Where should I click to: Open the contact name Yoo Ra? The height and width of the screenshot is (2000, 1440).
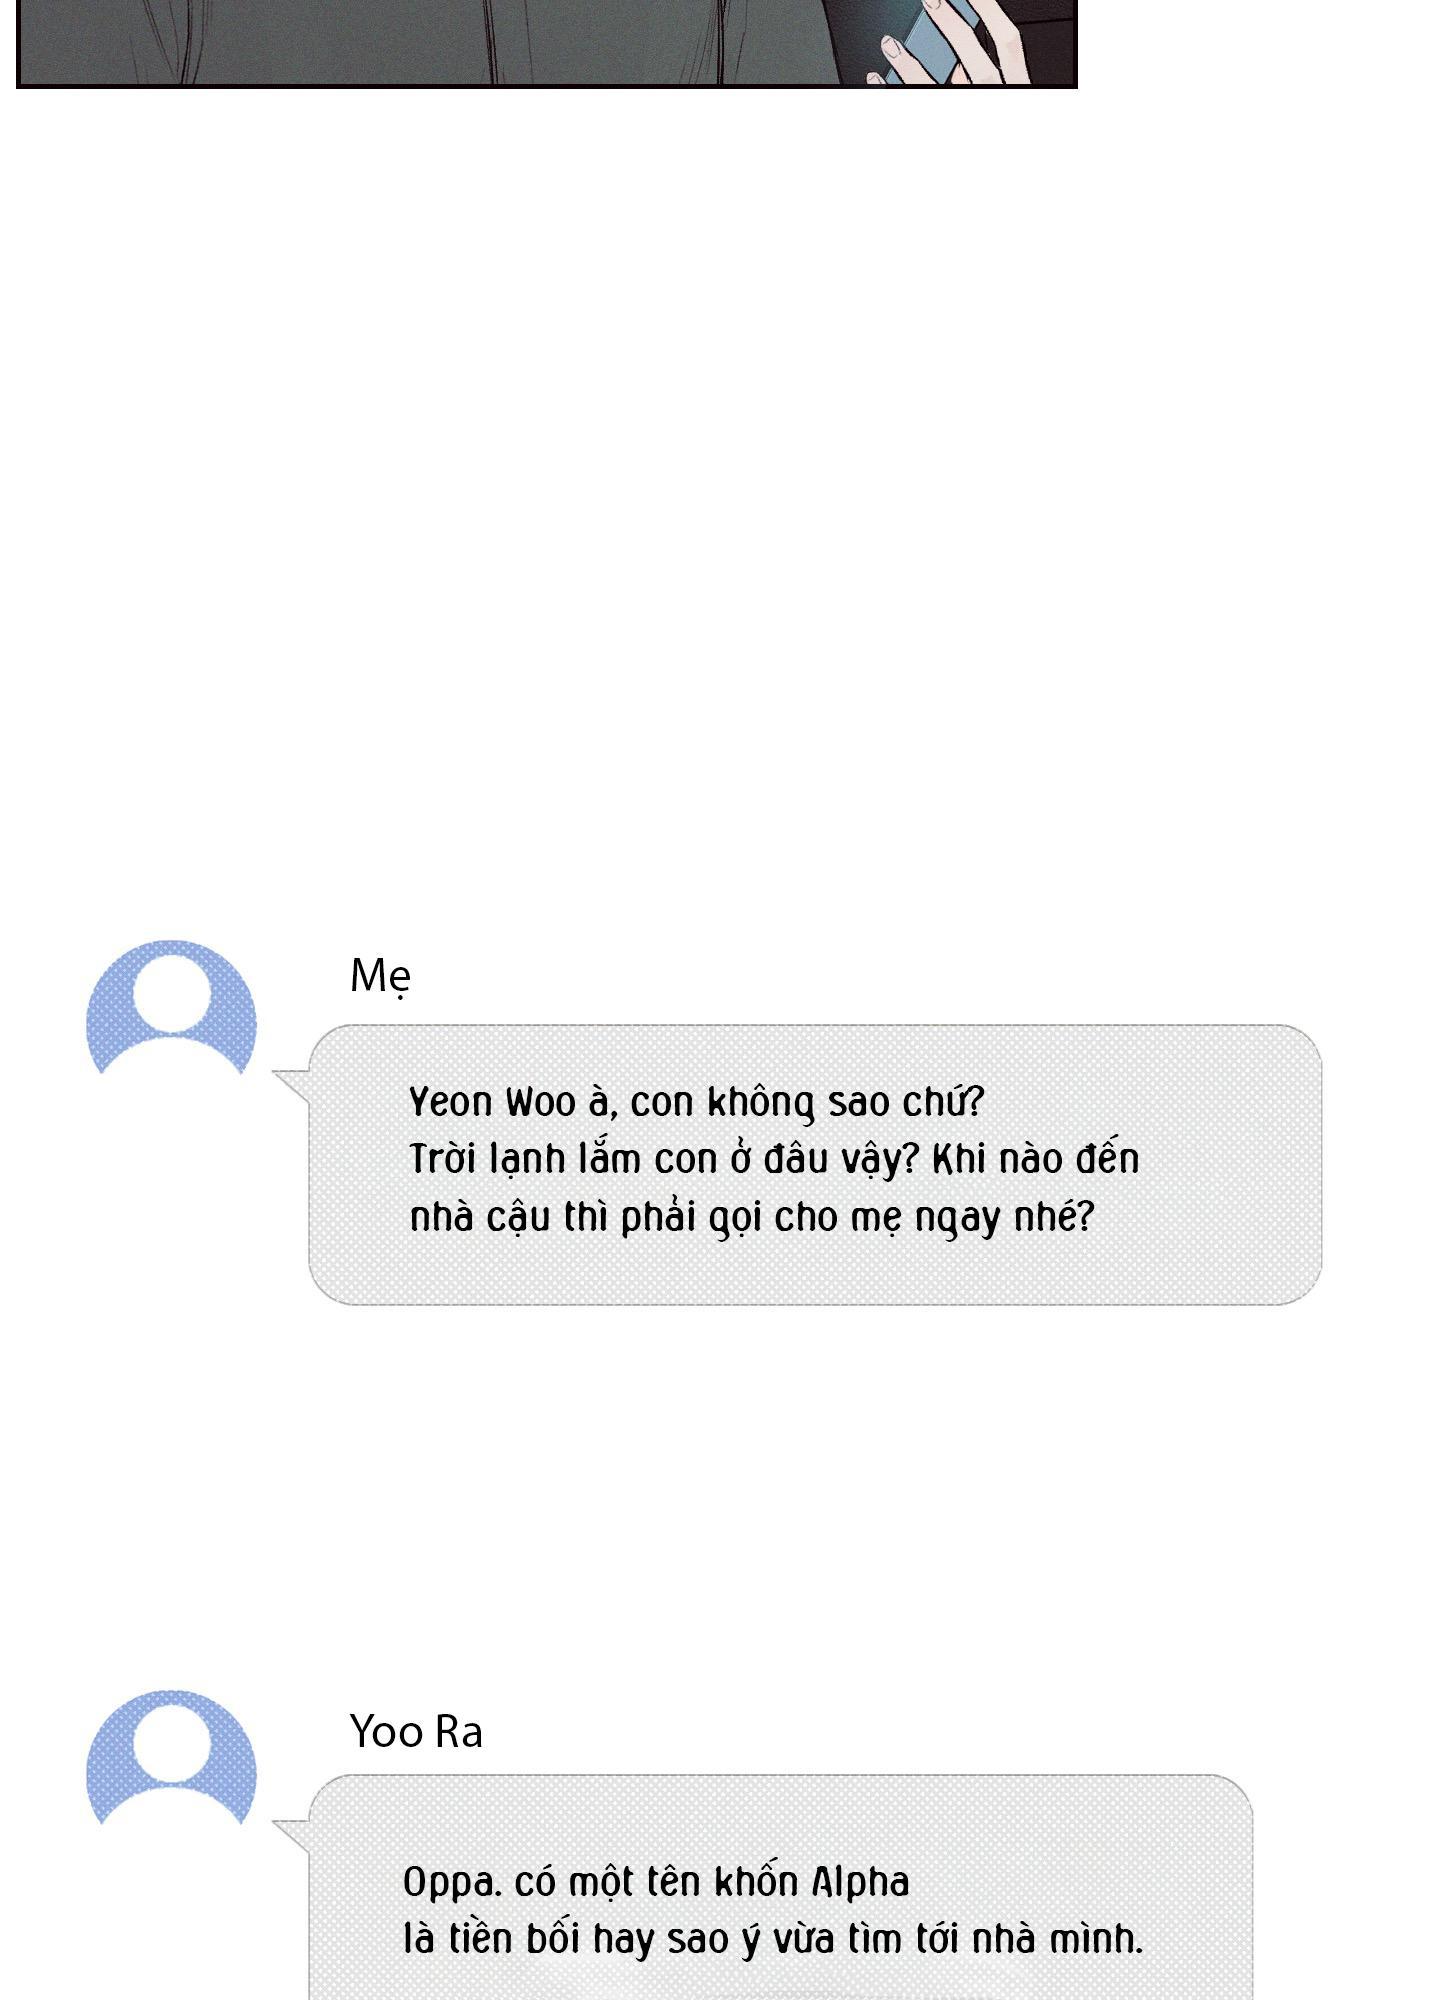[x=416, y=1731]
